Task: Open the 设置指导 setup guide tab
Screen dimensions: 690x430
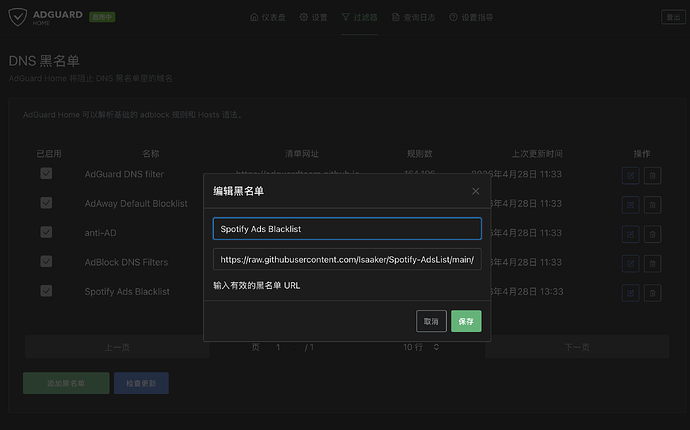Action: pyautogui.click(x=471, y=17)
